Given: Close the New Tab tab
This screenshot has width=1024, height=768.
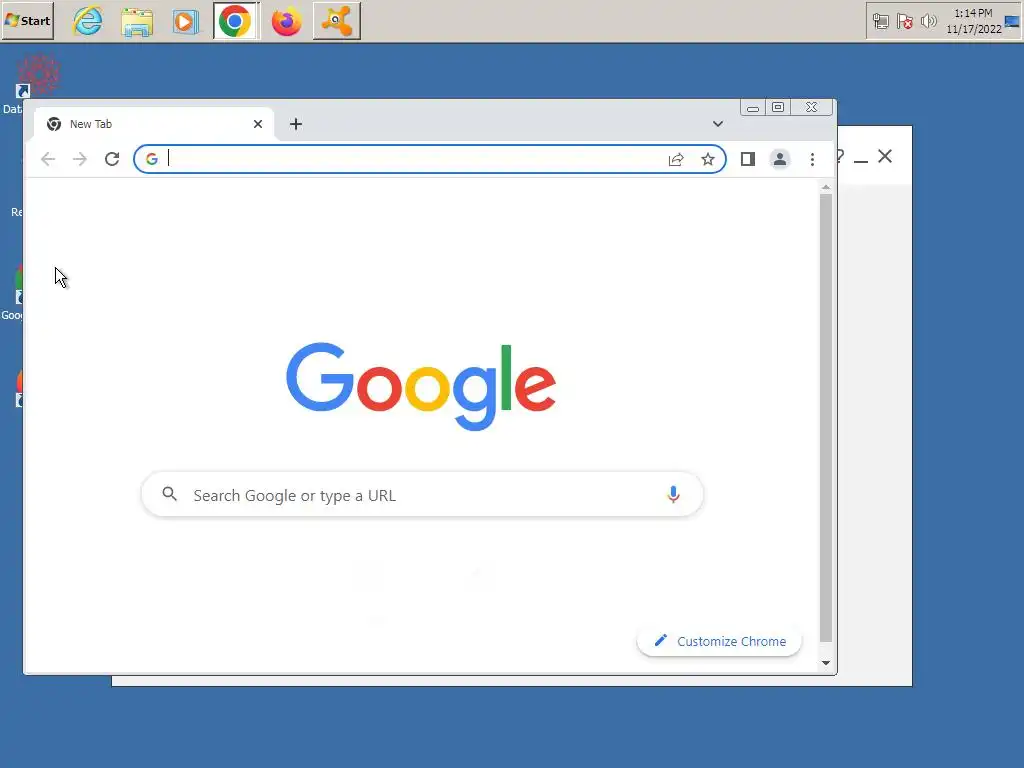Looking at the screenshot, I should 258,124.
